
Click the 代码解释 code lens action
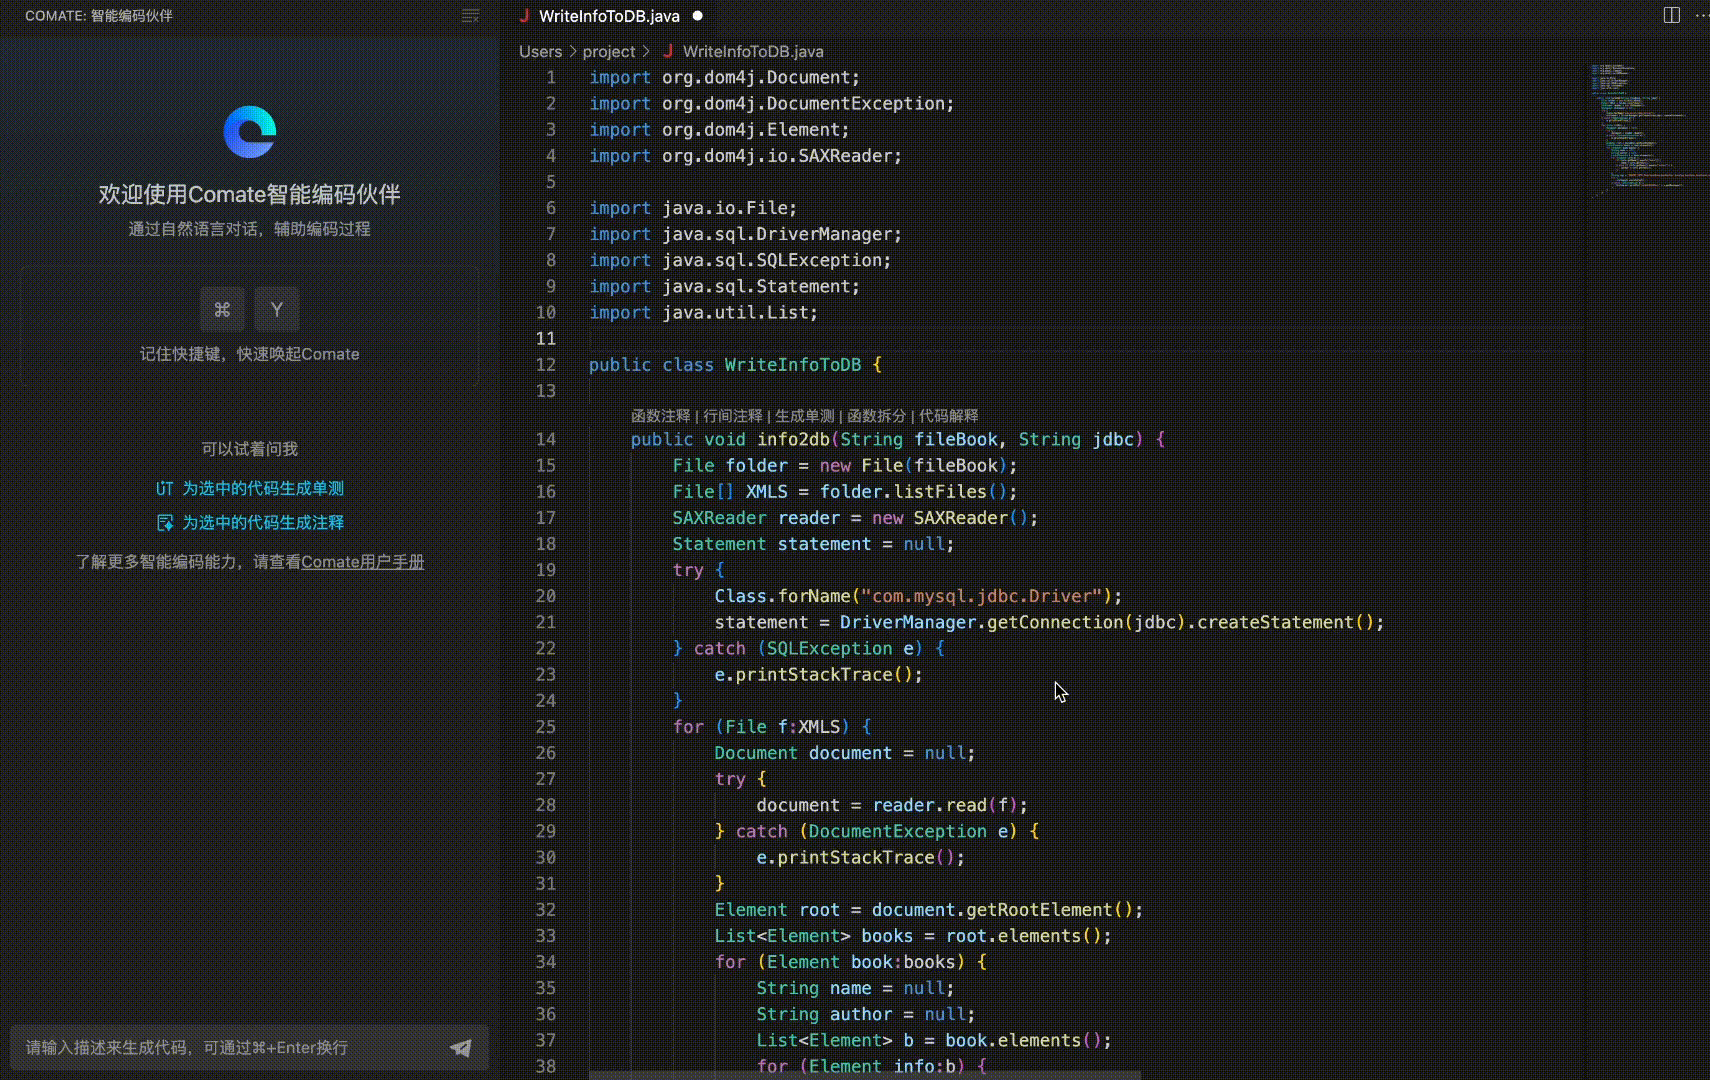pos(949,416)
